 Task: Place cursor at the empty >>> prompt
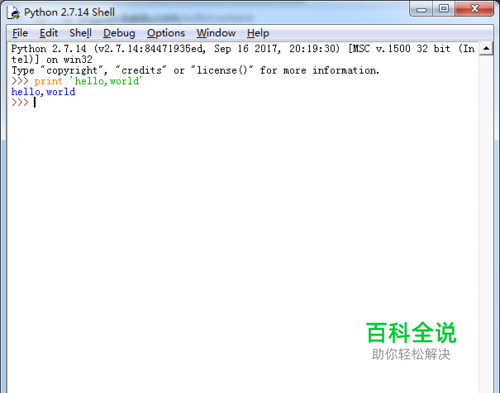[x=35, y=102]
